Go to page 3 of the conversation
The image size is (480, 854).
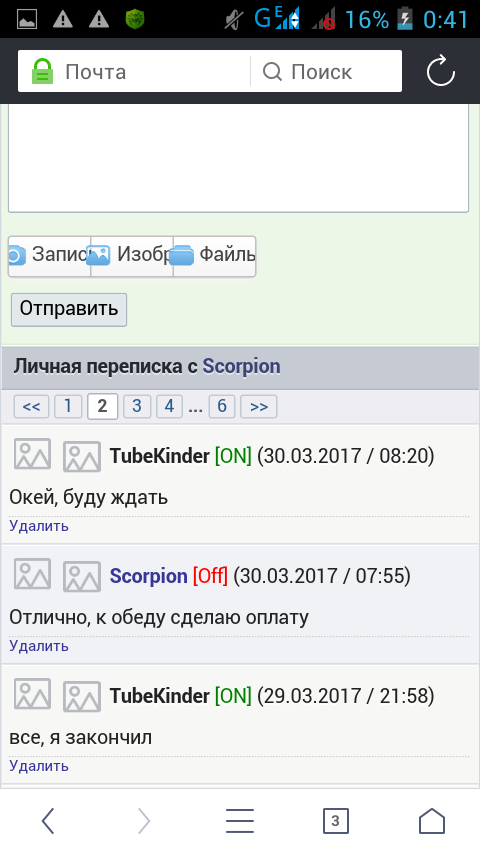point(137,406)
